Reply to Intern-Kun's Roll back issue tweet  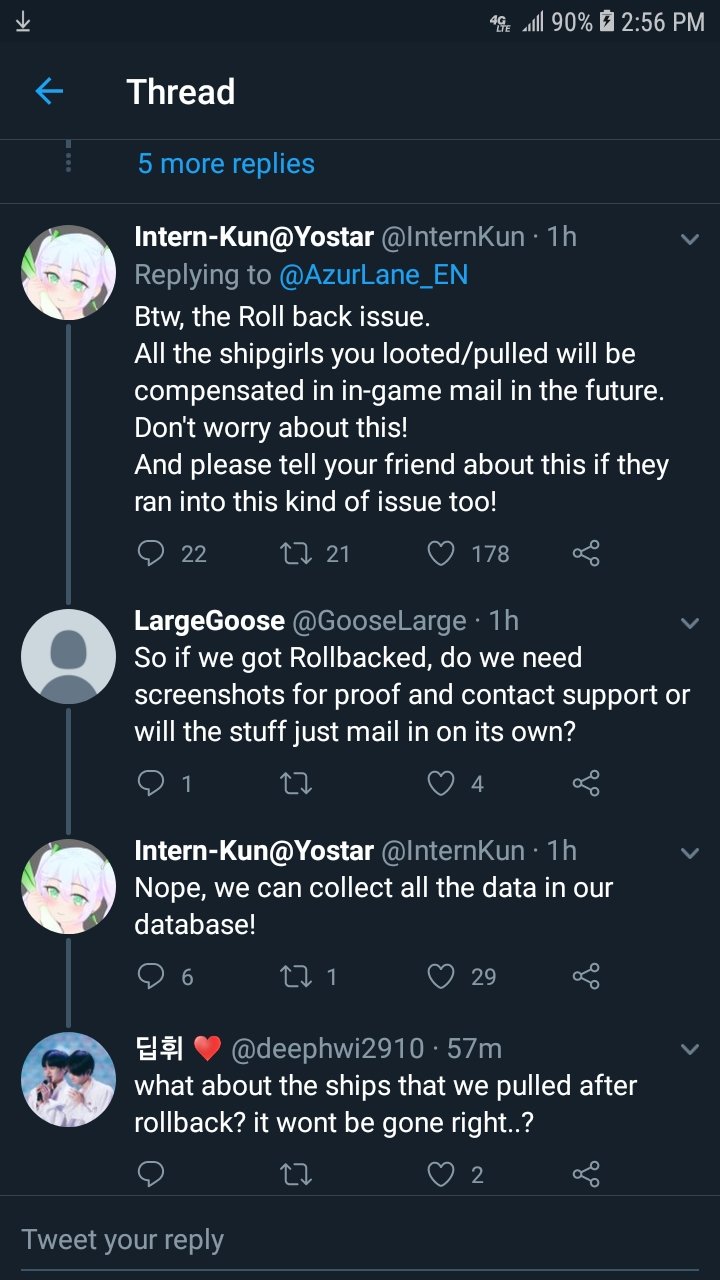tap(151, 553)
